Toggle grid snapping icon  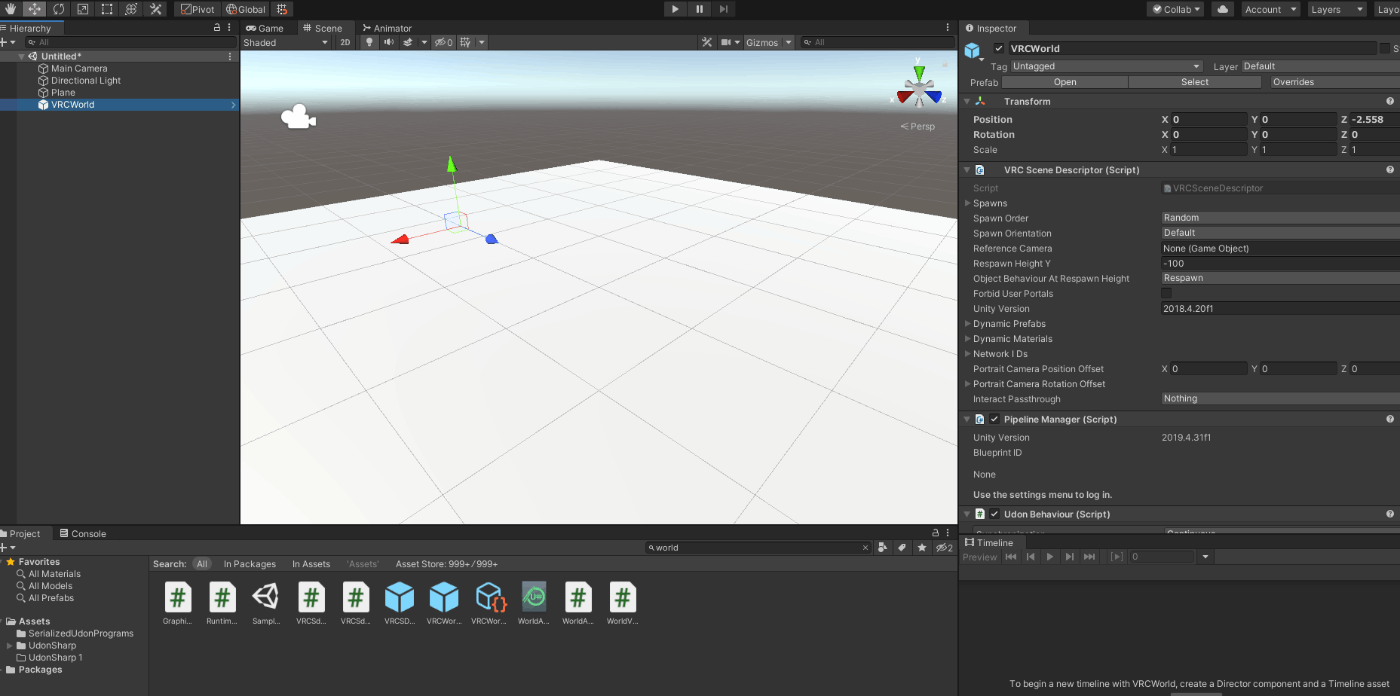point(282,9)
